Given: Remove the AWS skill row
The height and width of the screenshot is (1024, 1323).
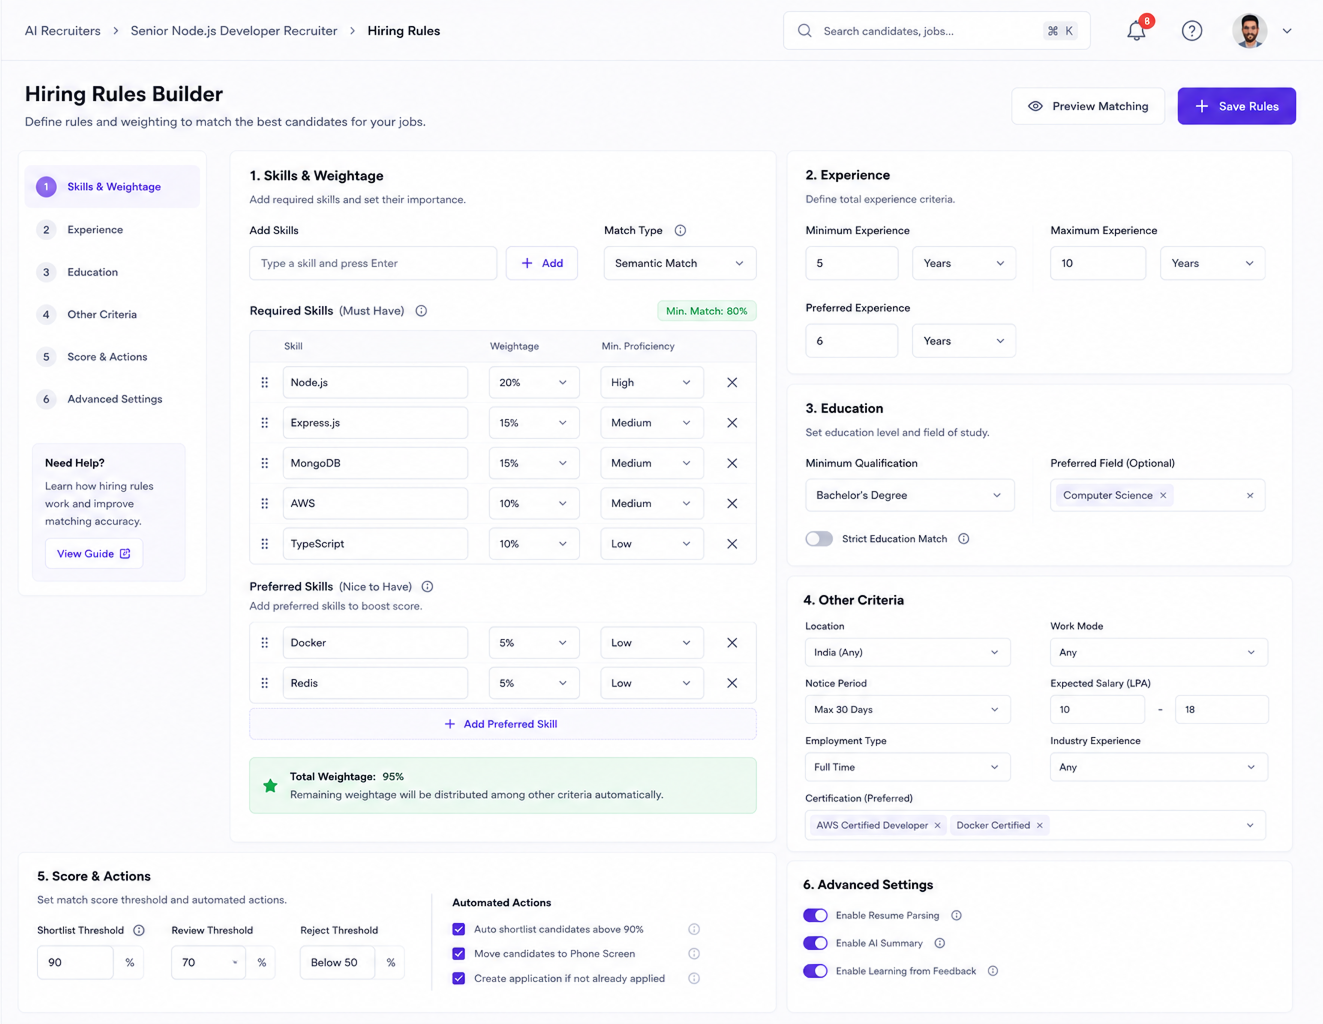Looking at the screenshot, I should (732, 504).
